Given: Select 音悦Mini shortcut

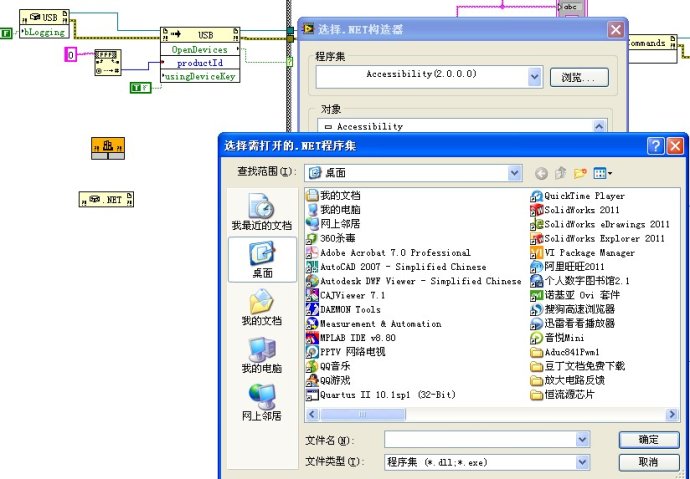Looking at the screenshot, I should 558,337.
